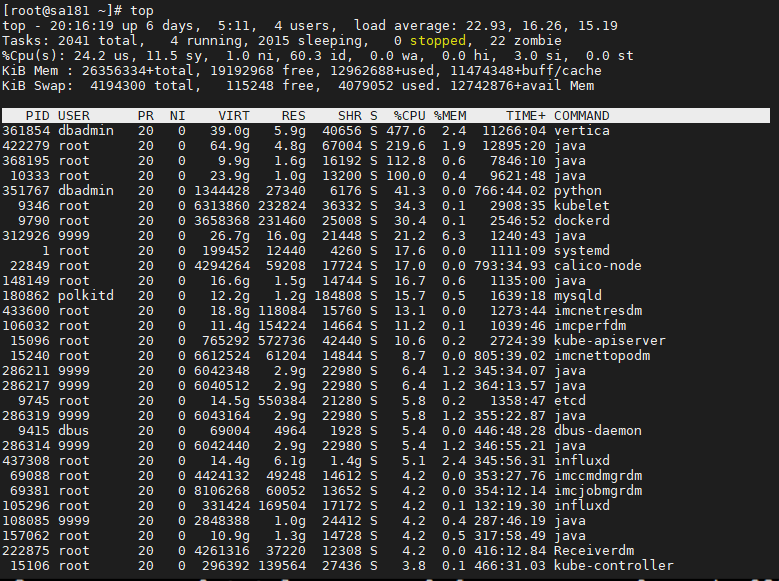Click the 477.6 CPU value
Viewport: 779px width, 581px height.
pyautogui.click(x=405, y=130)
